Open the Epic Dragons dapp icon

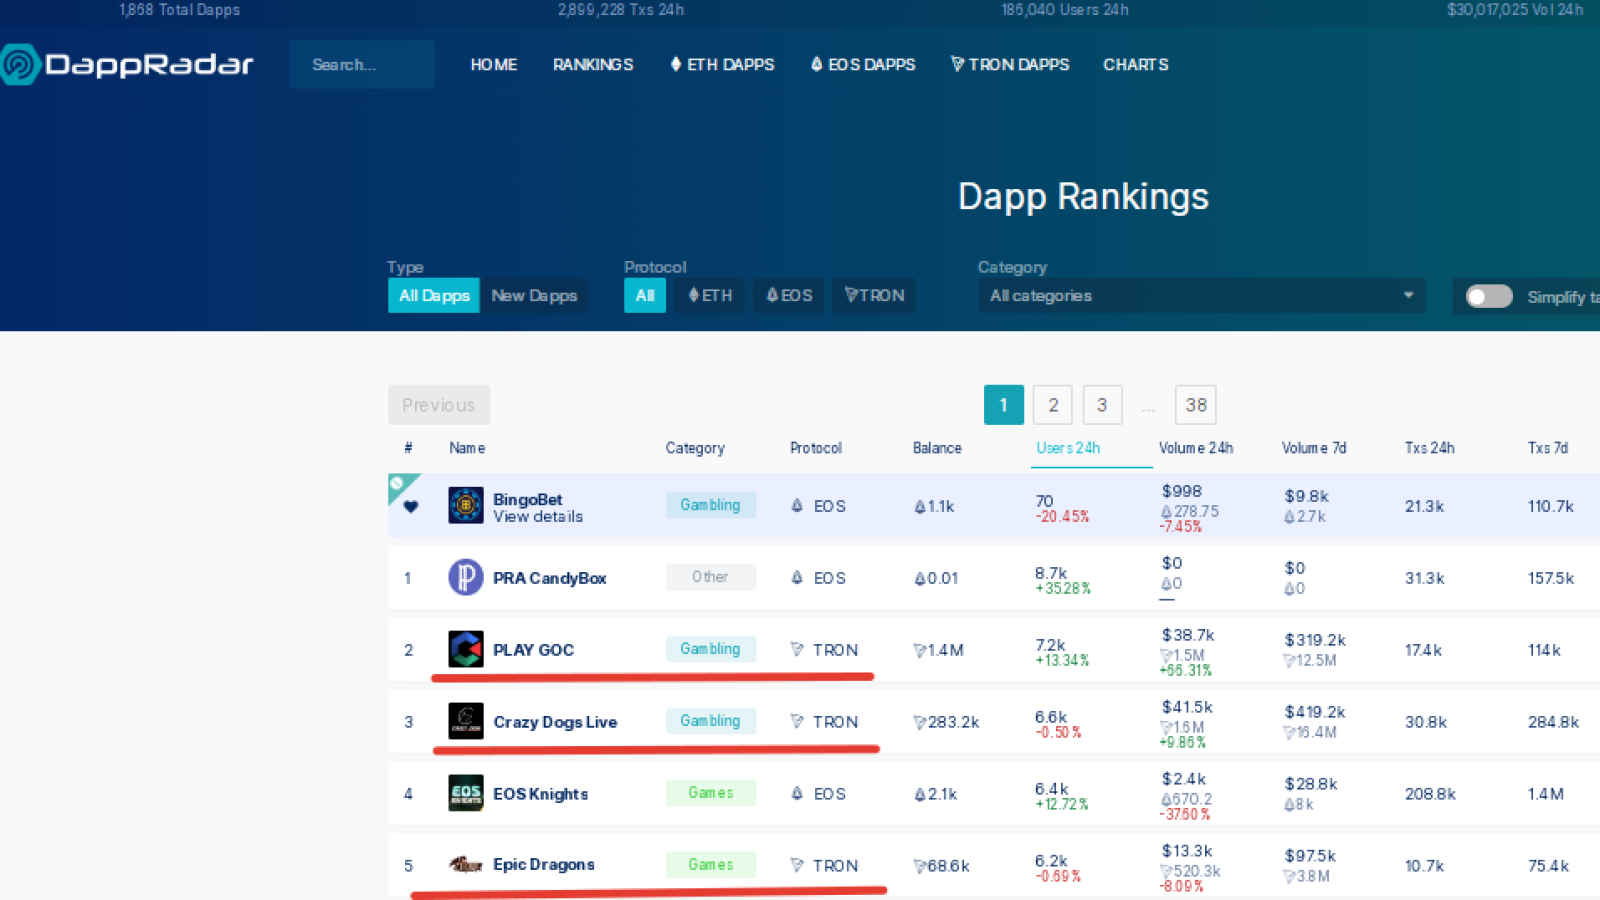[x=466, y=864]
